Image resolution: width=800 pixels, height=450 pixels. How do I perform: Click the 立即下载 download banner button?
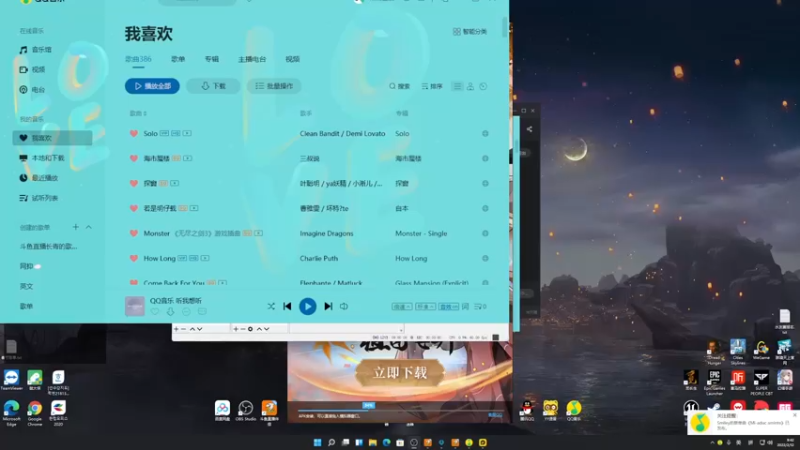tap(400, 373)
